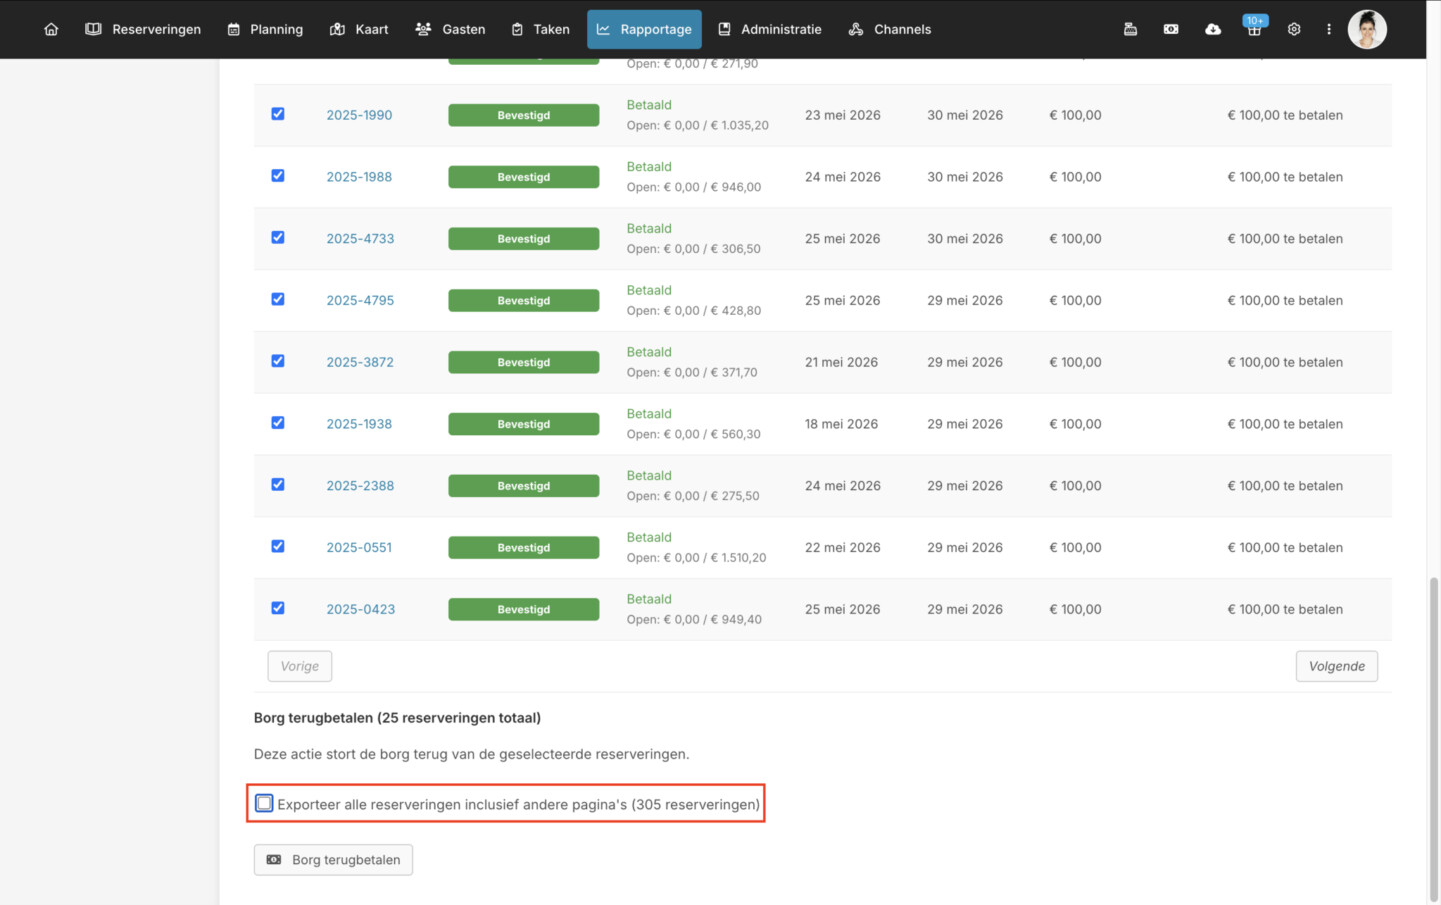Click the vertical page scrollbar

pyautogui.click(x=1434, y=738)
